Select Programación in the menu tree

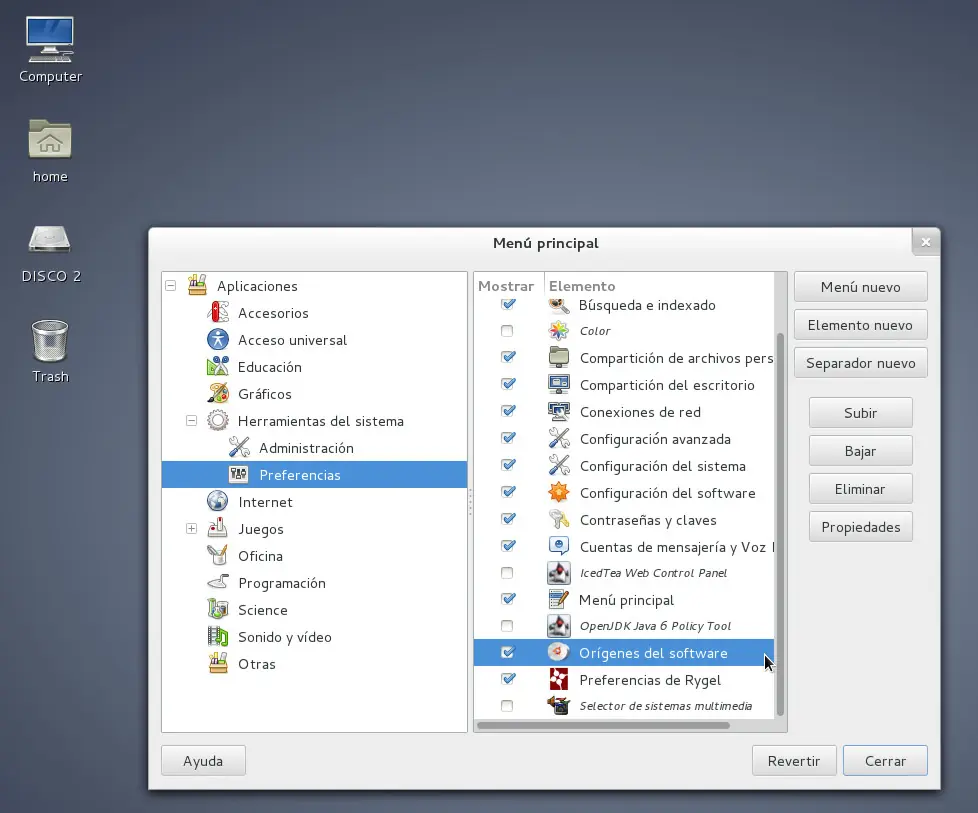click(x=282, y=583)
